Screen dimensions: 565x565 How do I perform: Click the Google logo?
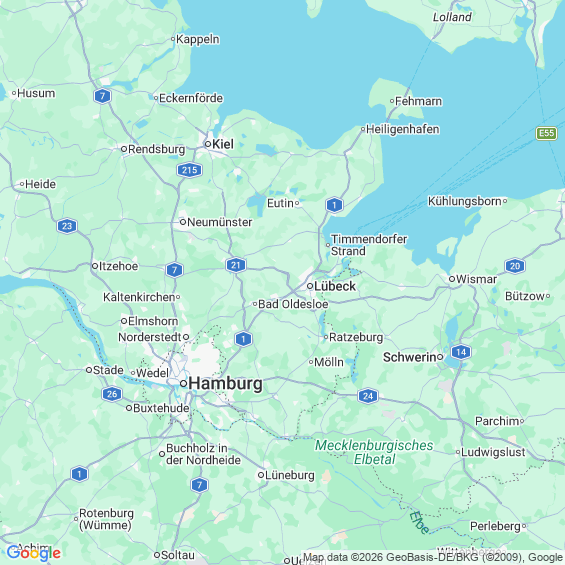point(34,553)
